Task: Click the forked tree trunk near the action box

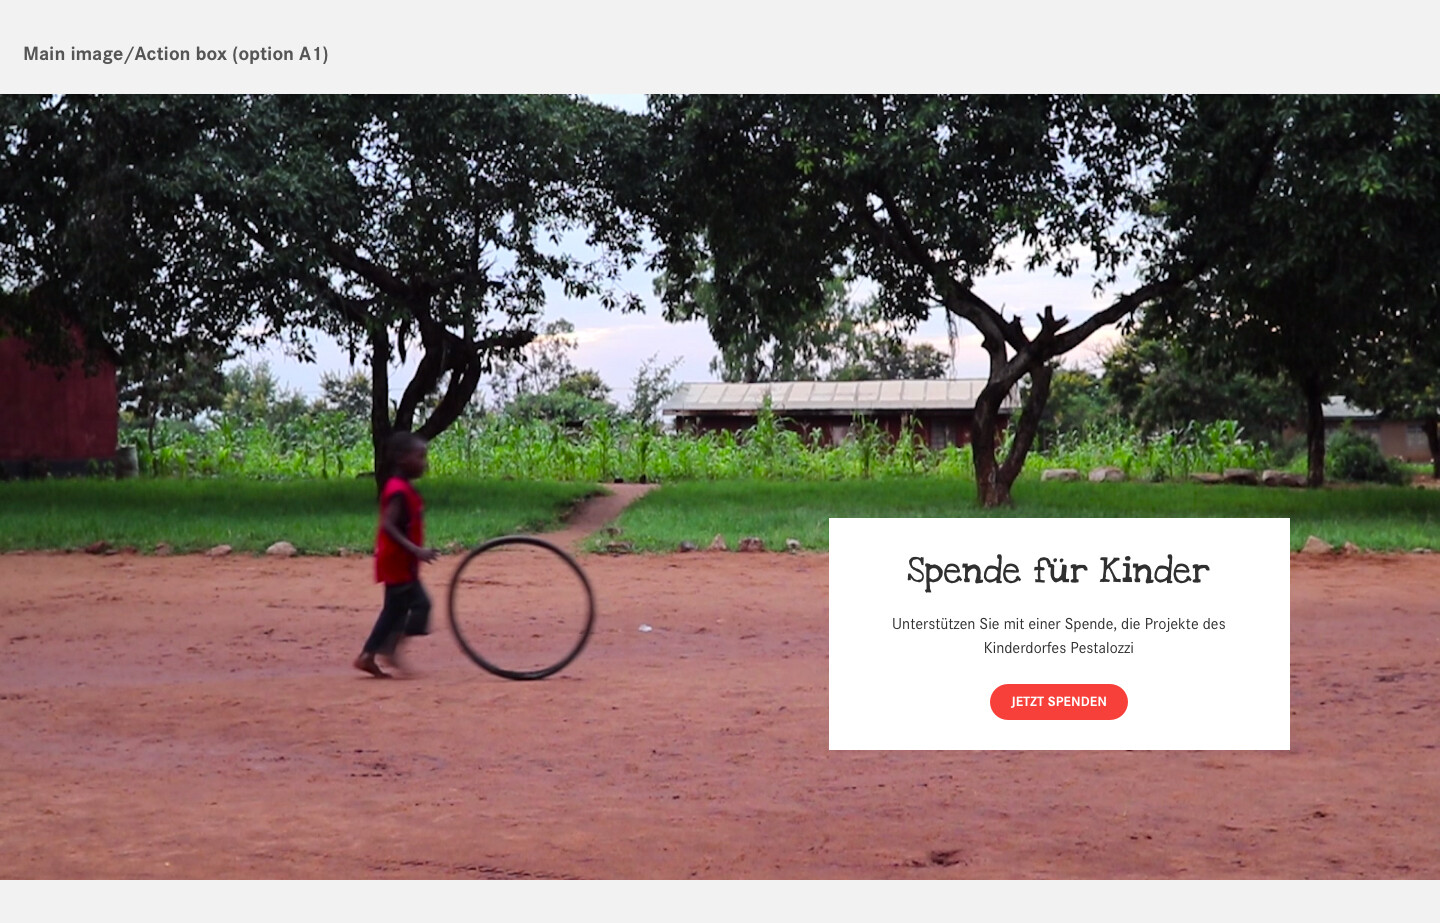Action: pos(1005,420)
